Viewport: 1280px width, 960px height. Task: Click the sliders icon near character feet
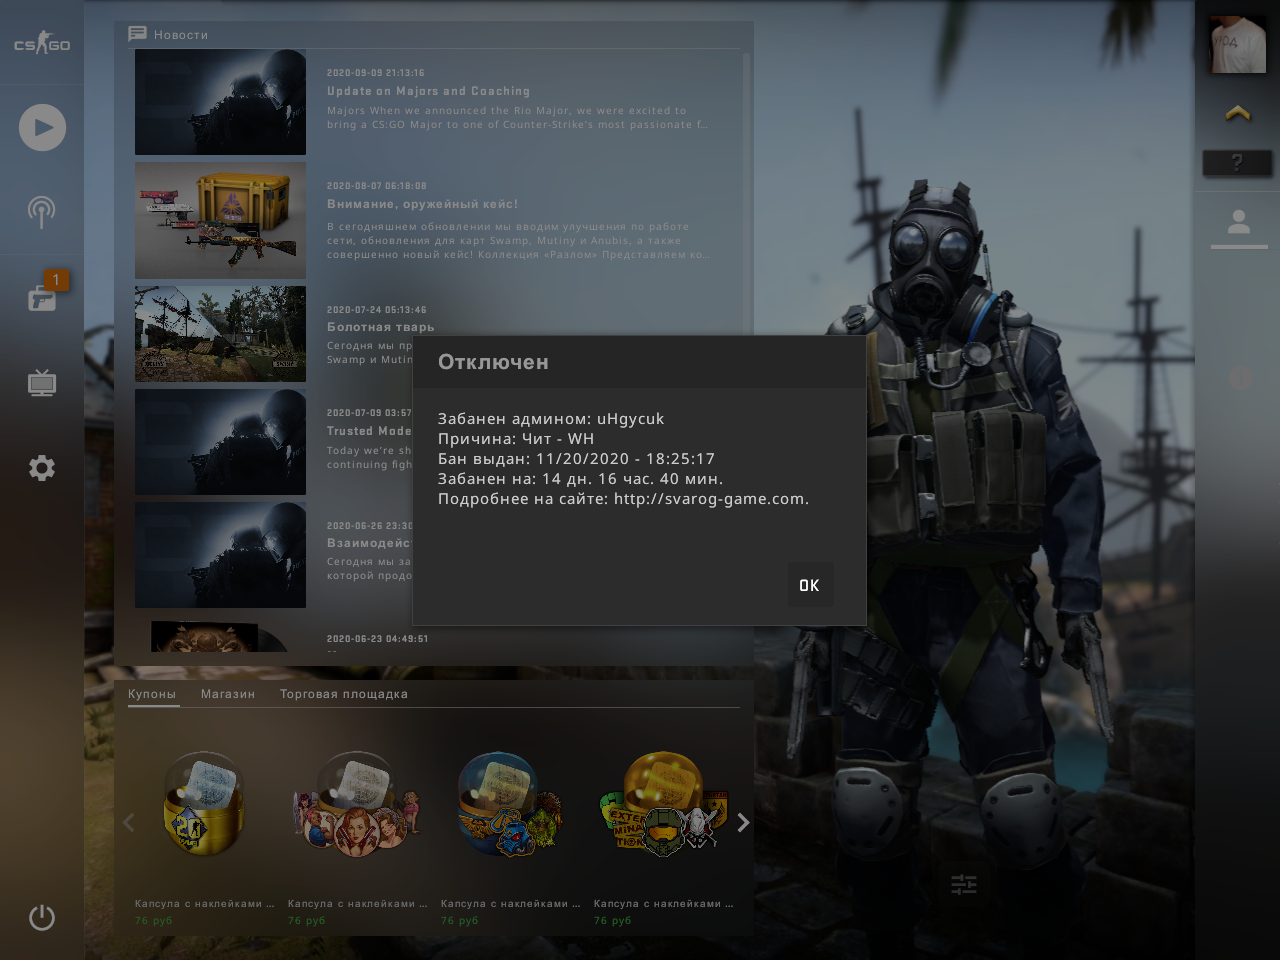pyautogui.click(x=963, y=884)
